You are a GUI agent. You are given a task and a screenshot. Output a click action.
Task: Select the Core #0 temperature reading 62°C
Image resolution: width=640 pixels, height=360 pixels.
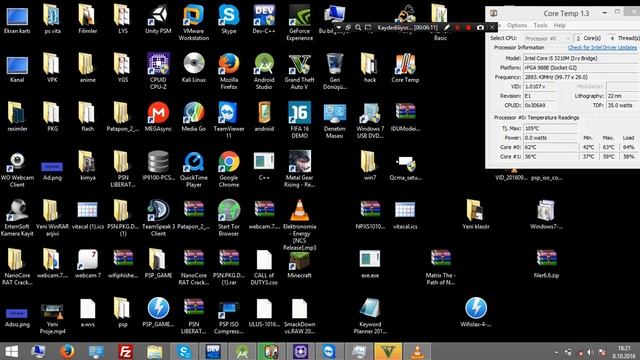tap(551, 147)
